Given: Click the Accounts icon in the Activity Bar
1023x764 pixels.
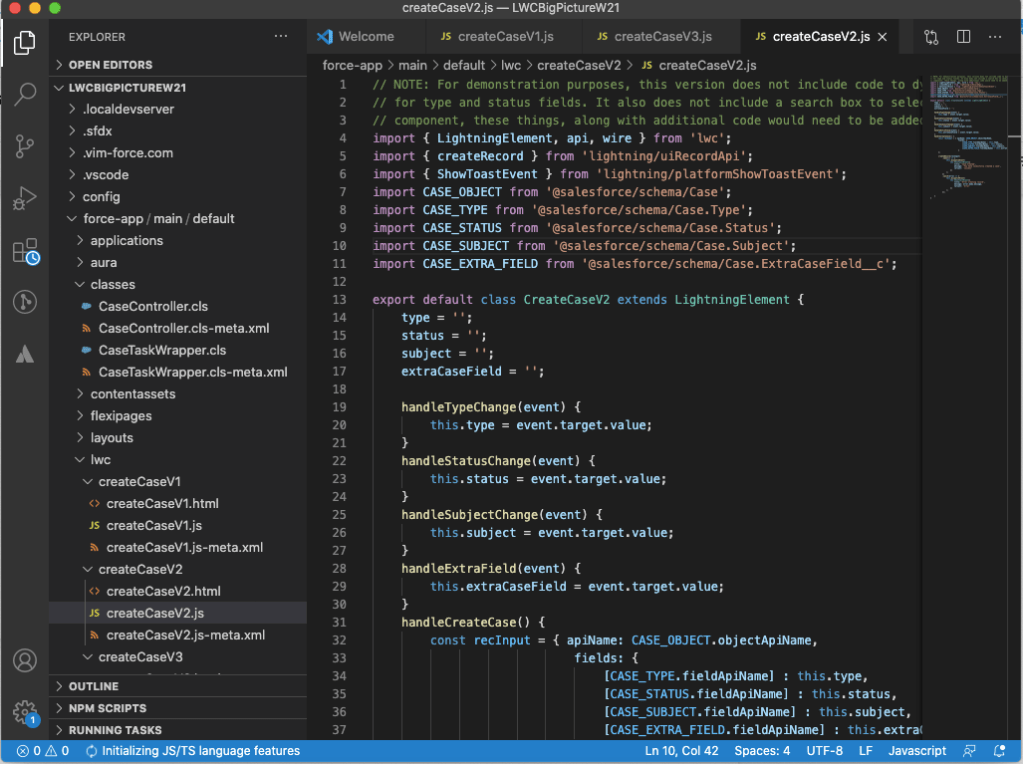Looking at the screenshot, I should point(24,660).
